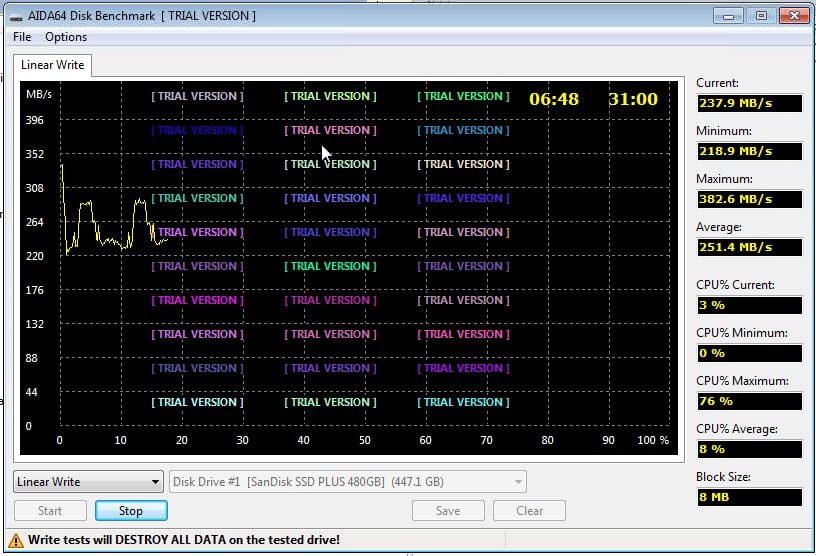
Task: Click the elapsed time 06:48 on graph
Action: click(x=554, y=99)
